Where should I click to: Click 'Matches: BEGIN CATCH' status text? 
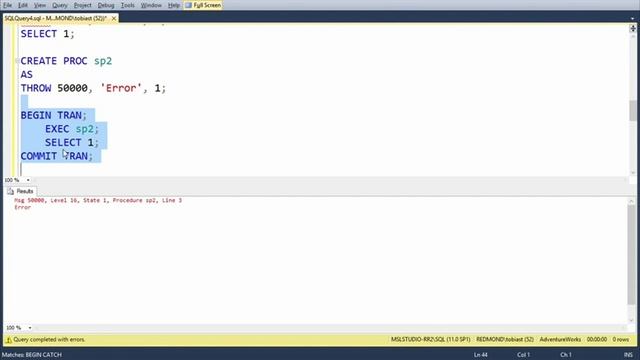(x=32, y=355)
